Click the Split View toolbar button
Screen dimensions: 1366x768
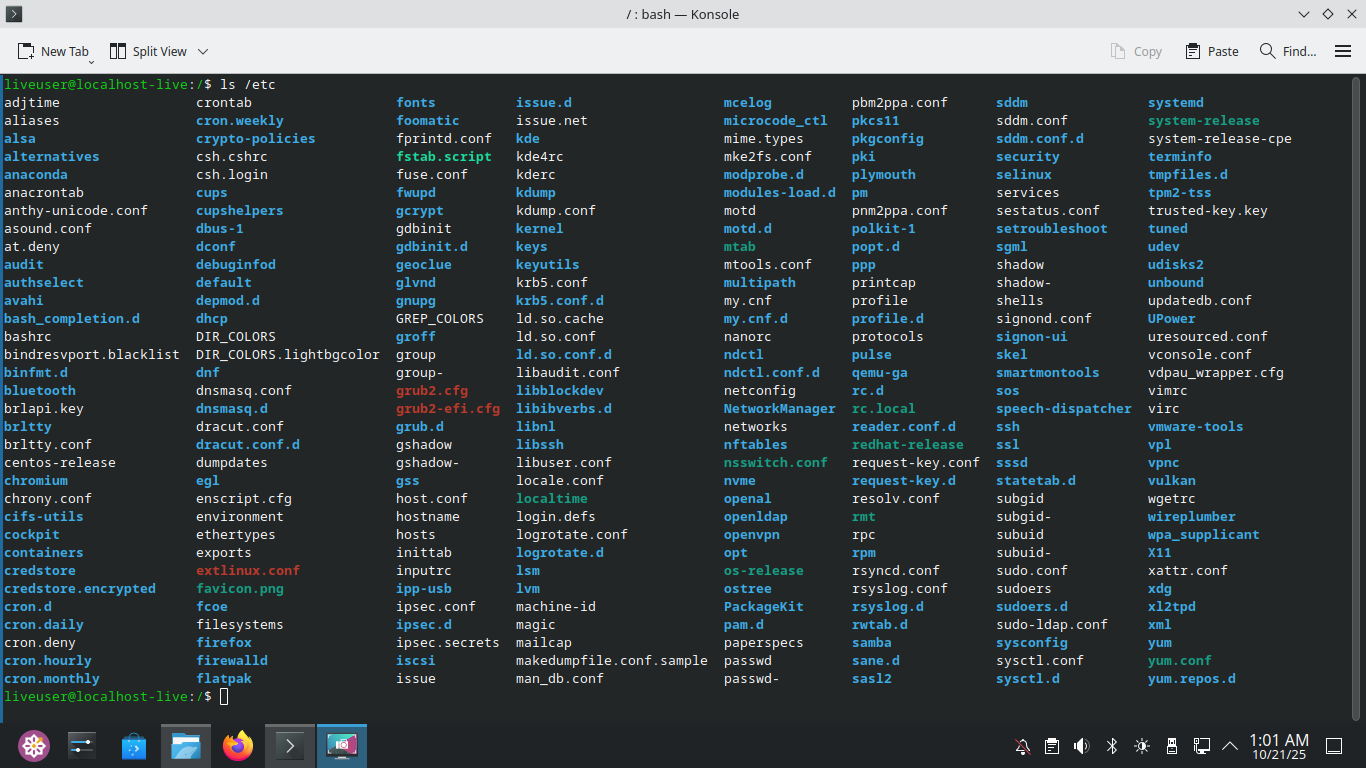click(148, 51)
